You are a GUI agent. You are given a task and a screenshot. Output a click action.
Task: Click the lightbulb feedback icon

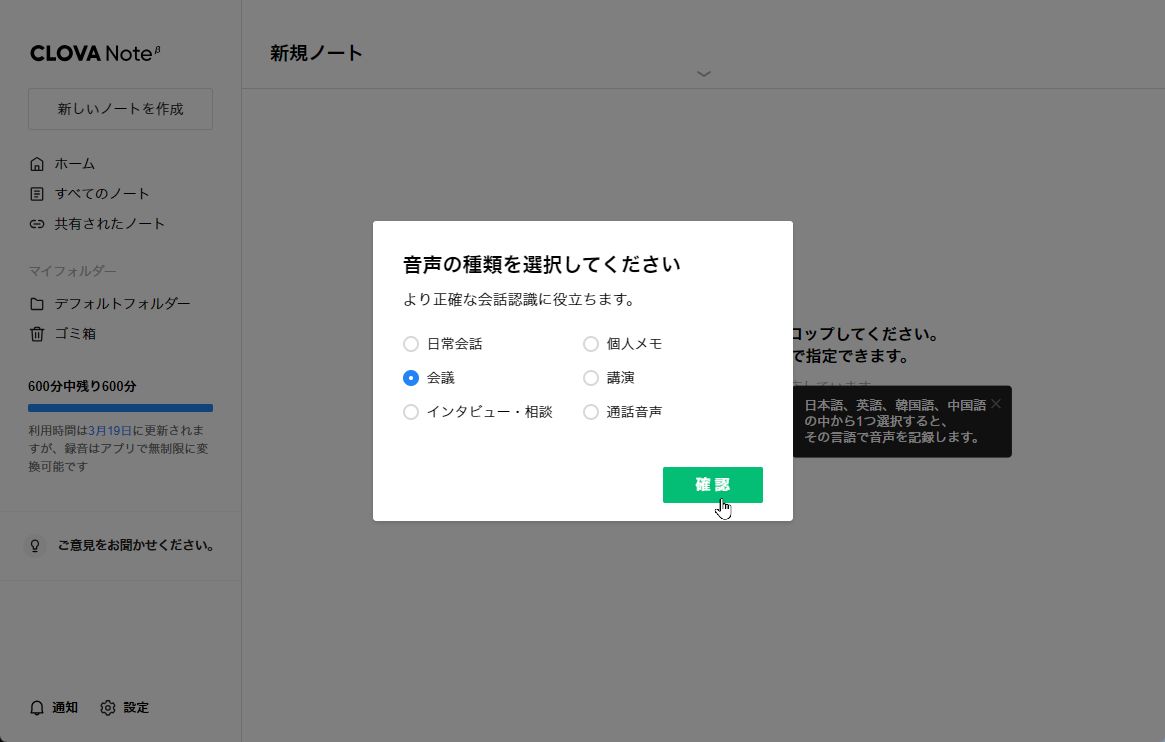[35, 546]
